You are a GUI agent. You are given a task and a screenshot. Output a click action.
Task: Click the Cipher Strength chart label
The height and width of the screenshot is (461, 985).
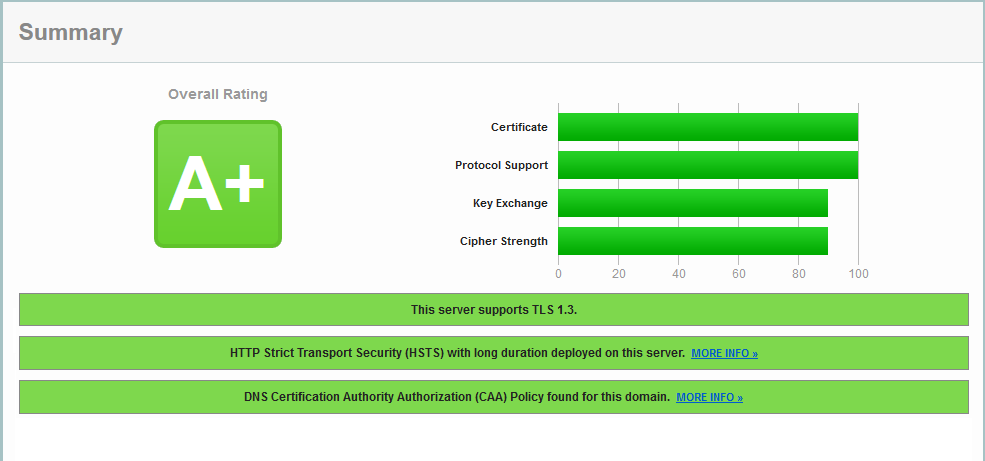(504, 241)
